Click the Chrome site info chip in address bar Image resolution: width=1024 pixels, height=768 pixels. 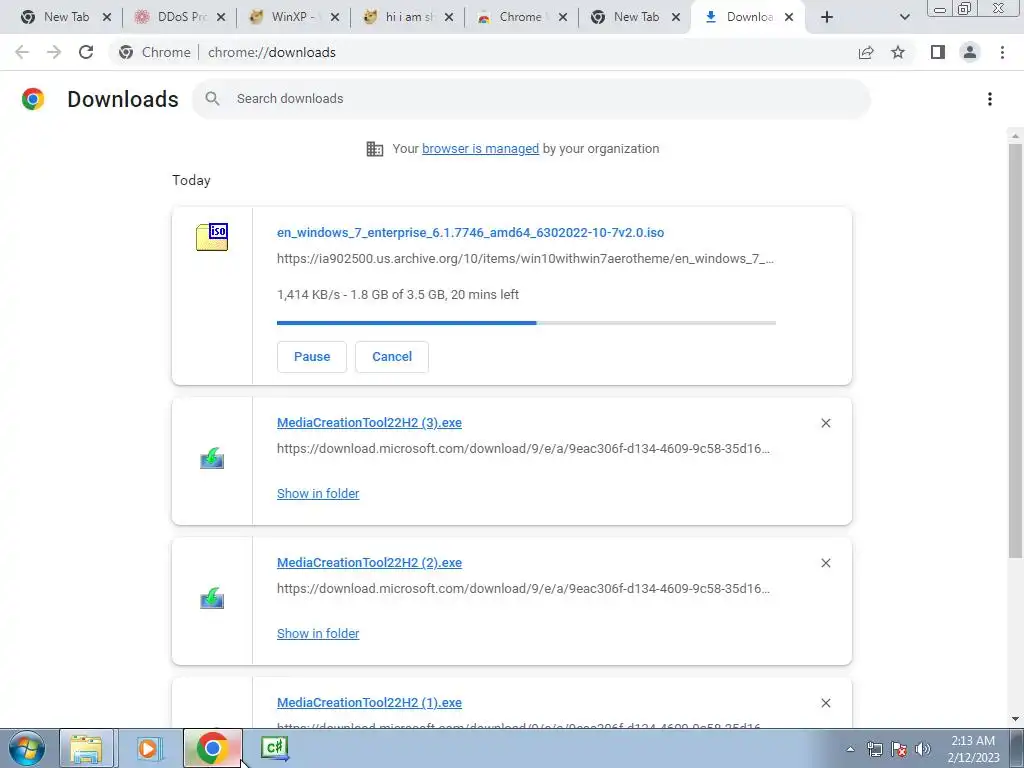(x=155, y=52)
